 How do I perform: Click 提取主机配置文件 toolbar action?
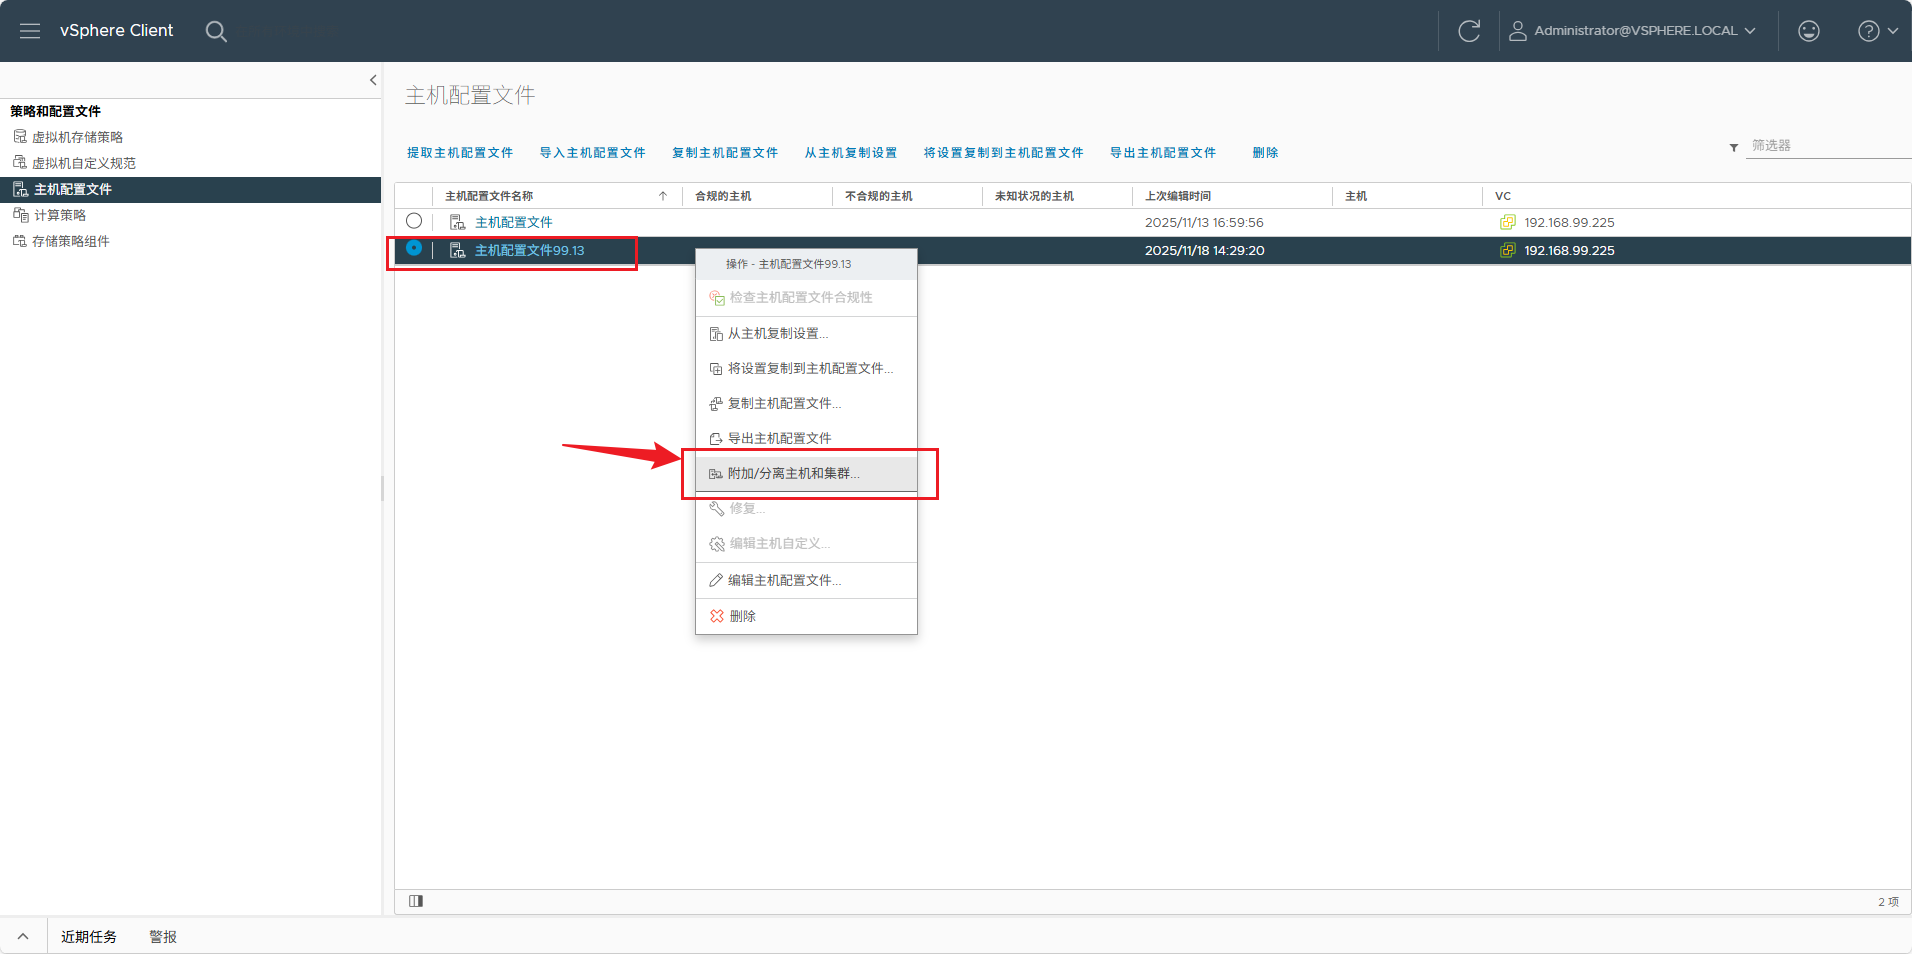pos(460,153)
